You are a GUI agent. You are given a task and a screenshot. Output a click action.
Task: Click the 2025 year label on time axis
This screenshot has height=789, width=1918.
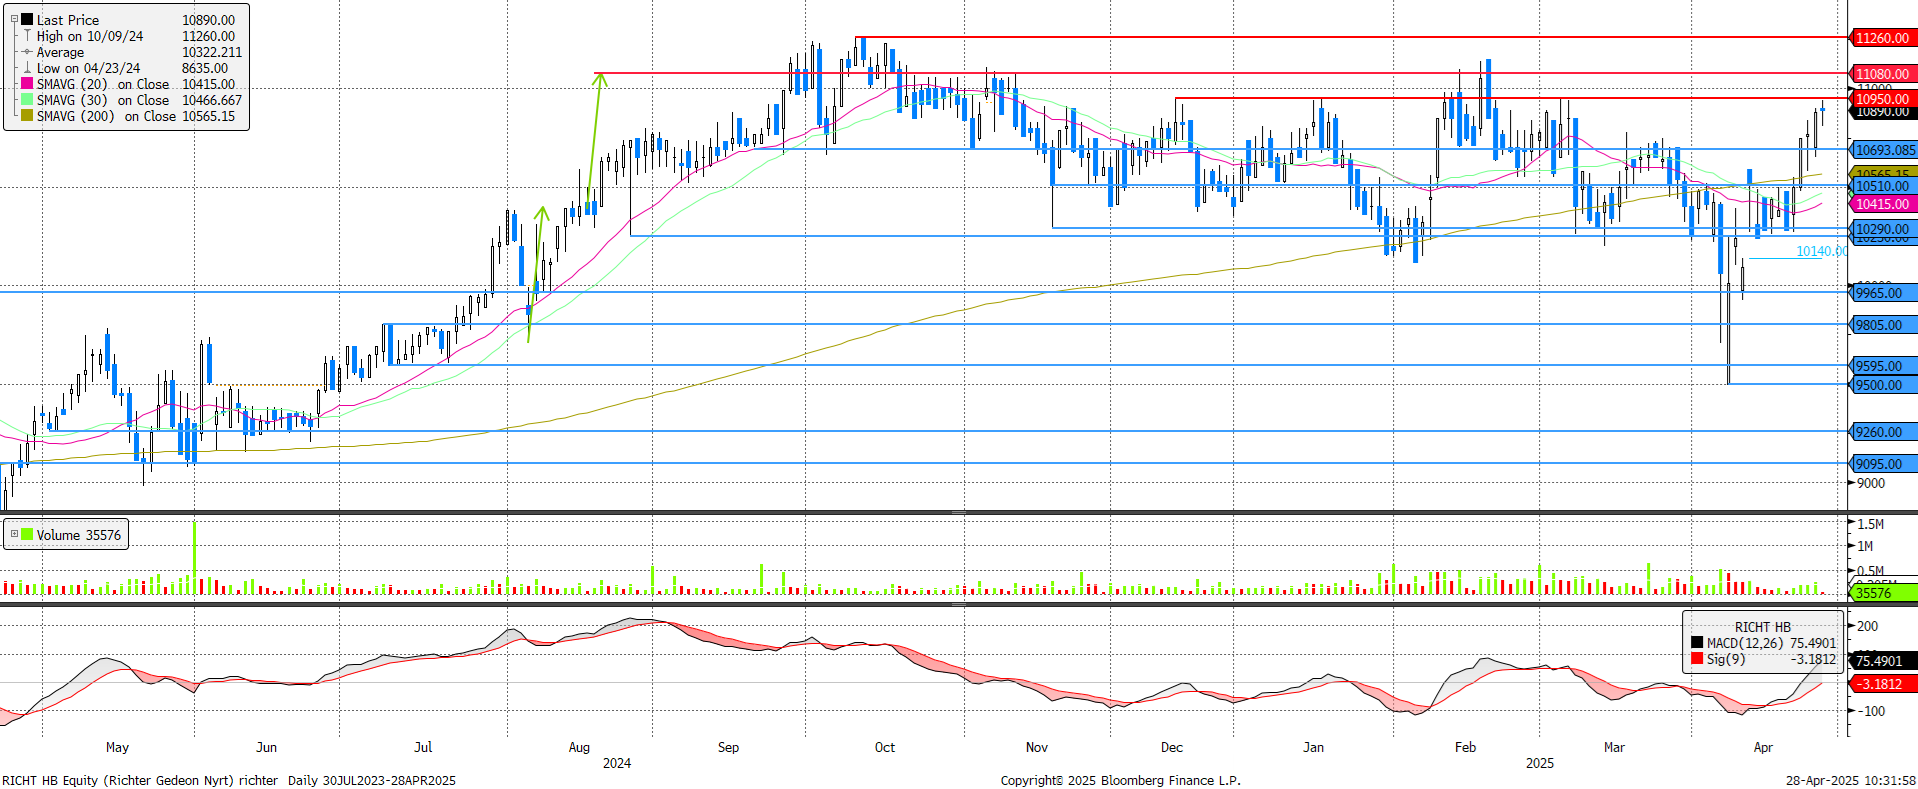[1539, 763]
